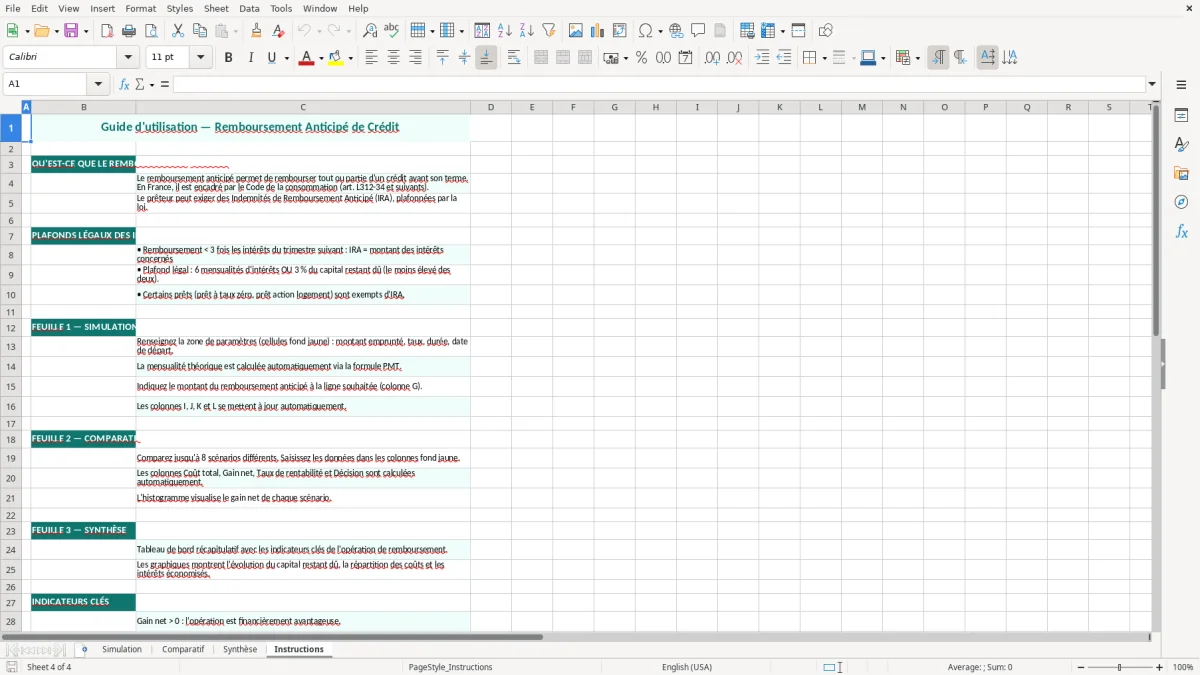Toggle Underline formatting
Viewport: 1200px width, 675px height.
[x=271, y=58]
